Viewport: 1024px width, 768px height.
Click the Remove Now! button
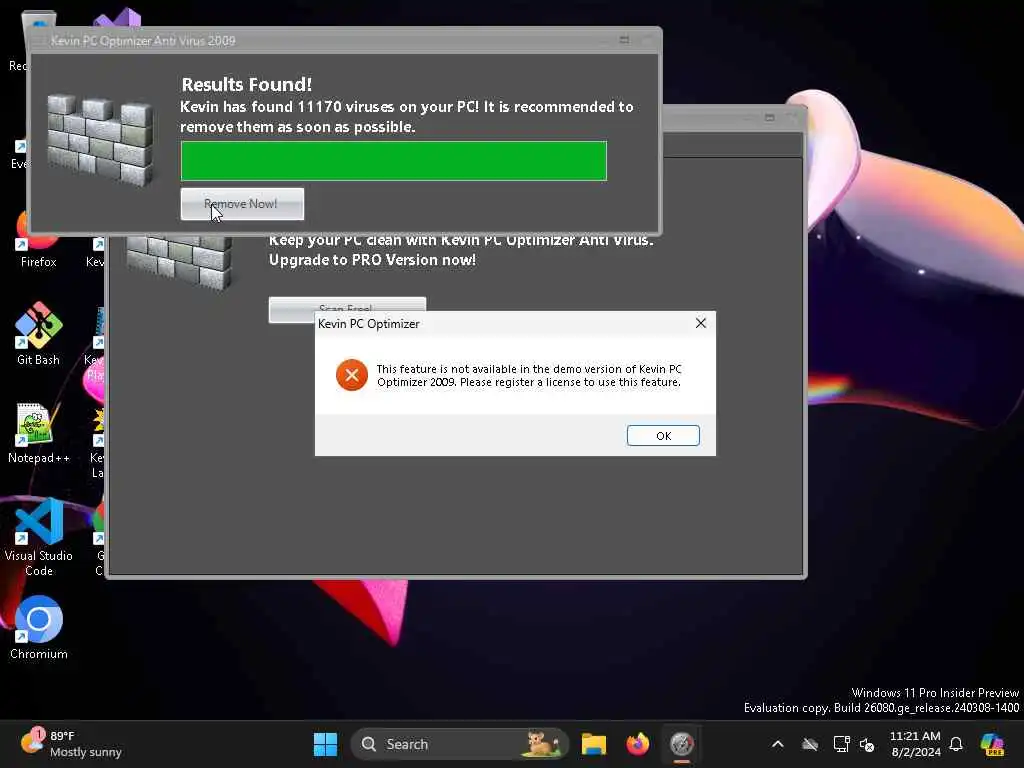point(242,204)
